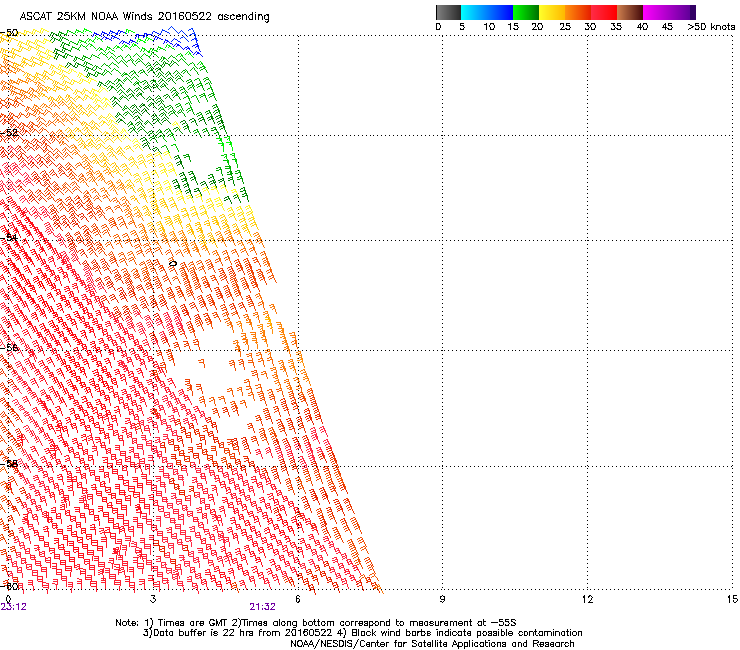Image resolution: width=740 pixels, height=650 pixels.
Task: Click the blue 10-15 knots legend segment
Action: pyautogui.click(x=500, y=12)
